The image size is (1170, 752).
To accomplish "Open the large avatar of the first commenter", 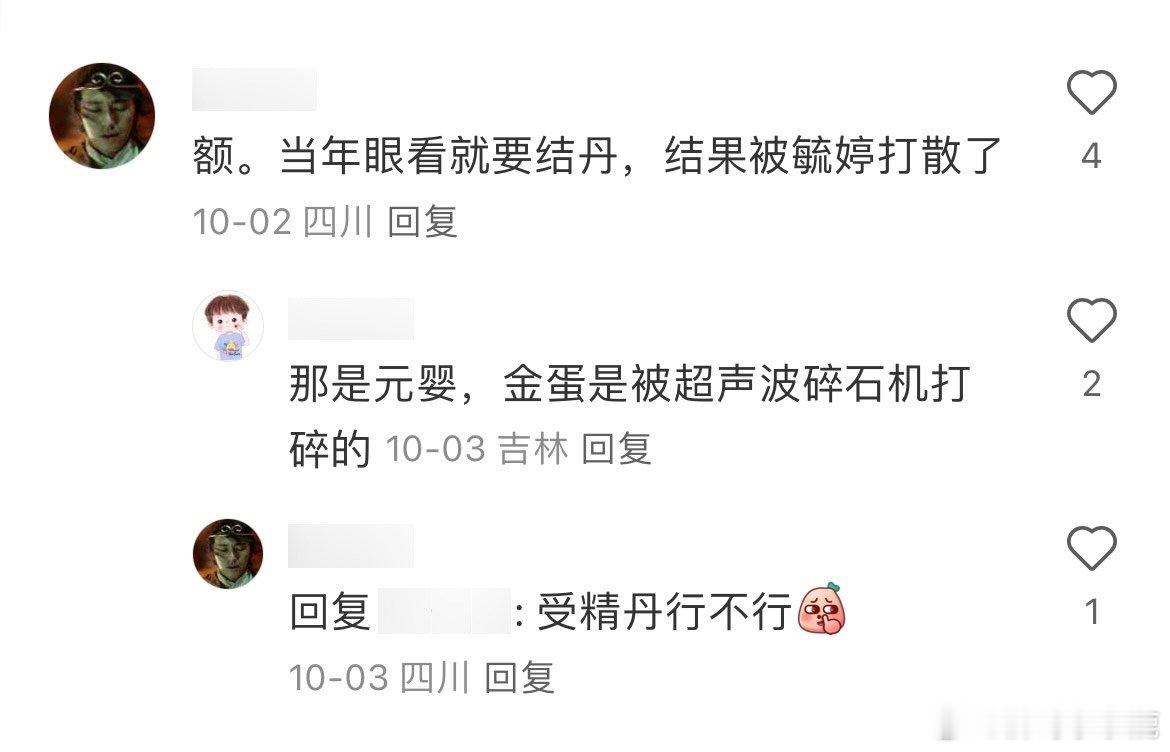I will click(x=102, y=116).
